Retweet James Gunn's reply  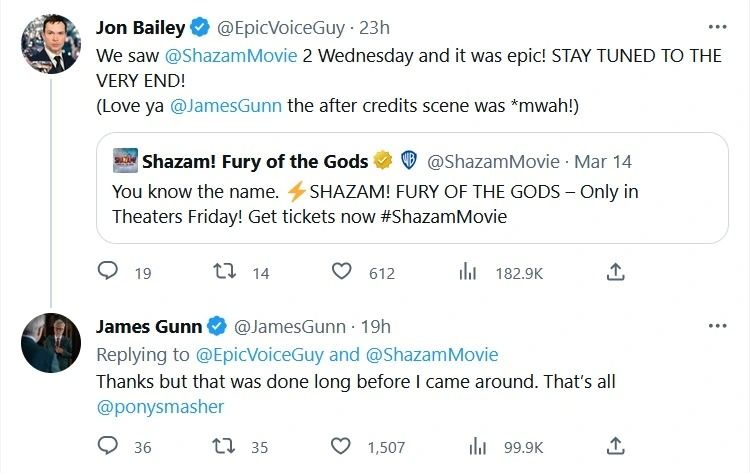point(227,446)
